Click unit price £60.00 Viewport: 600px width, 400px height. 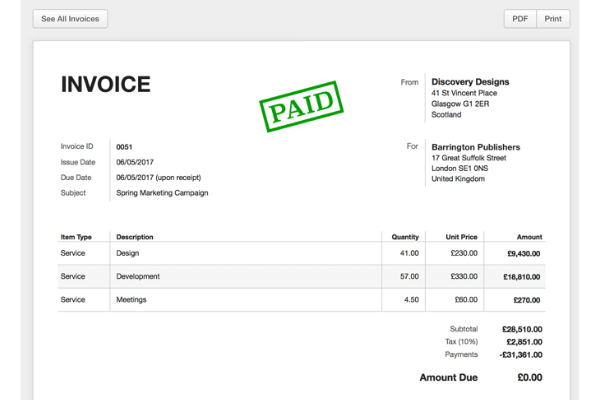click(466, 300)
